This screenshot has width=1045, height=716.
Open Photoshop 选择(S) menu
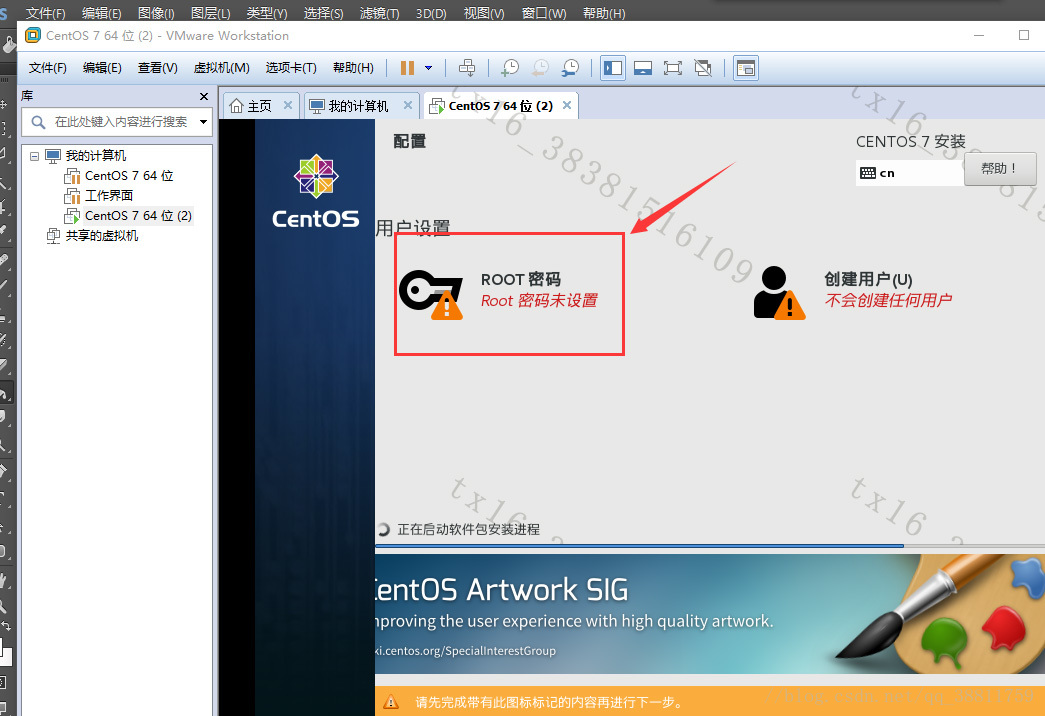(x=323, y=13)
